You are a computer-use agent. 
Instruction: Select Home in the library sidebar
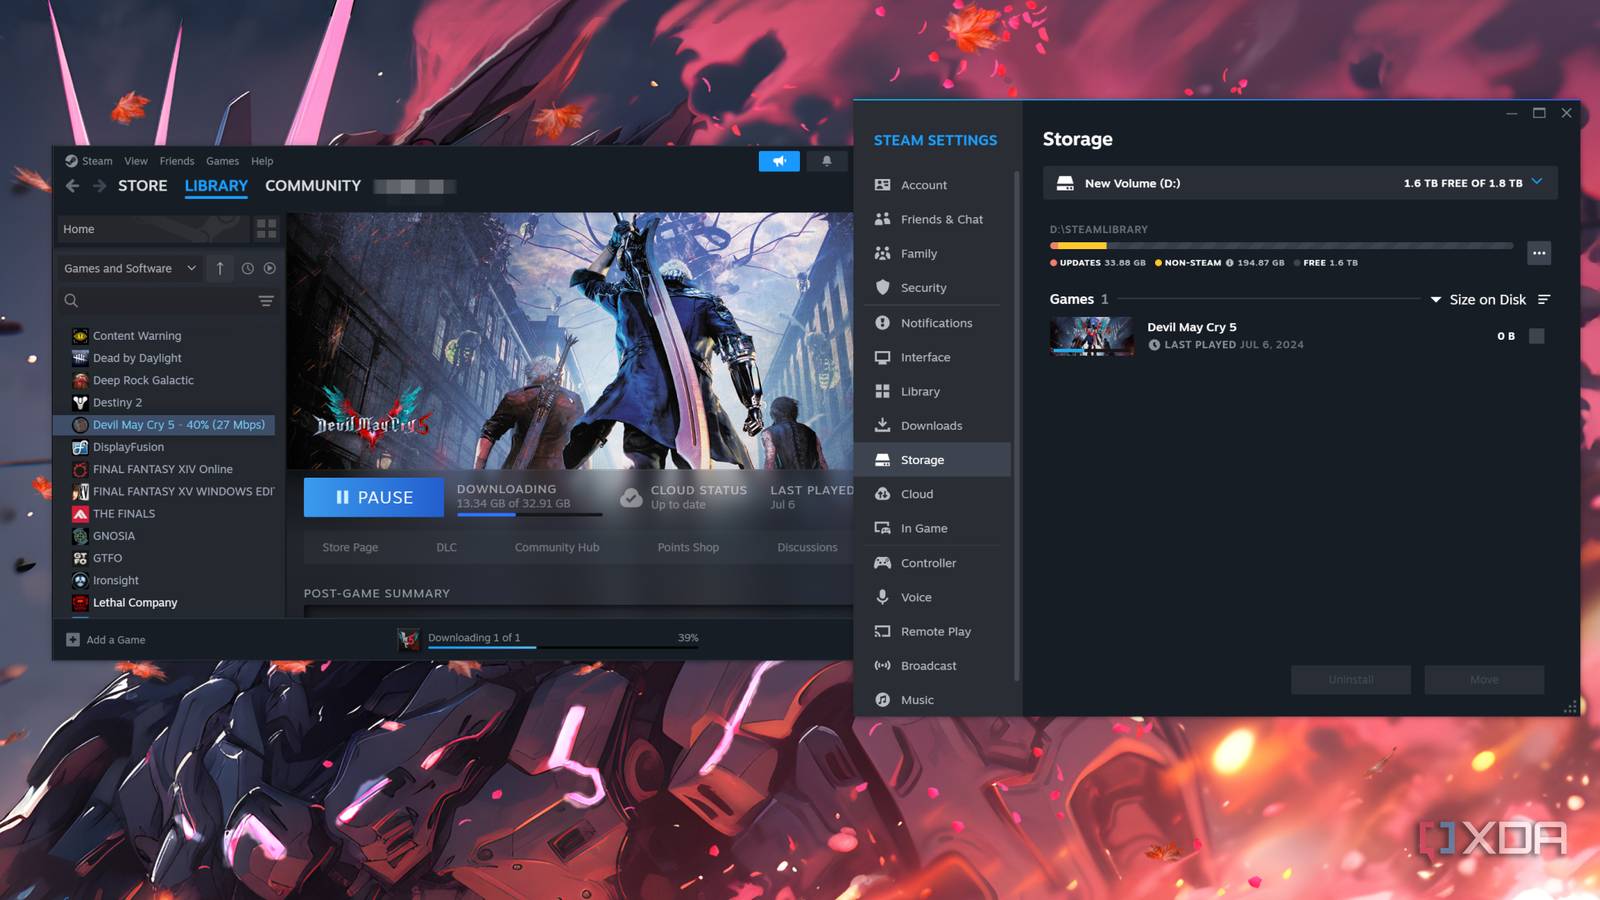[x=151, y=229]
